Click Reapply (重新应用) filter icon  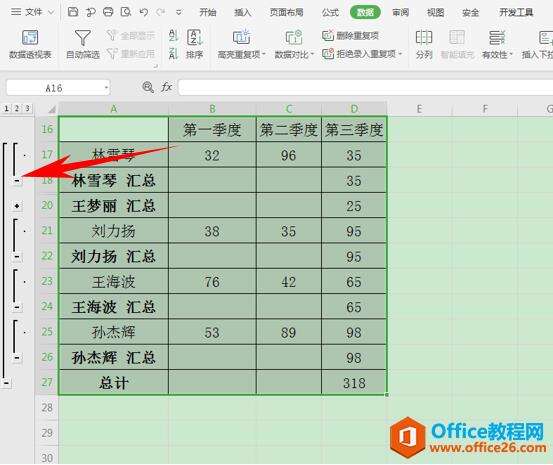point(111,54)
